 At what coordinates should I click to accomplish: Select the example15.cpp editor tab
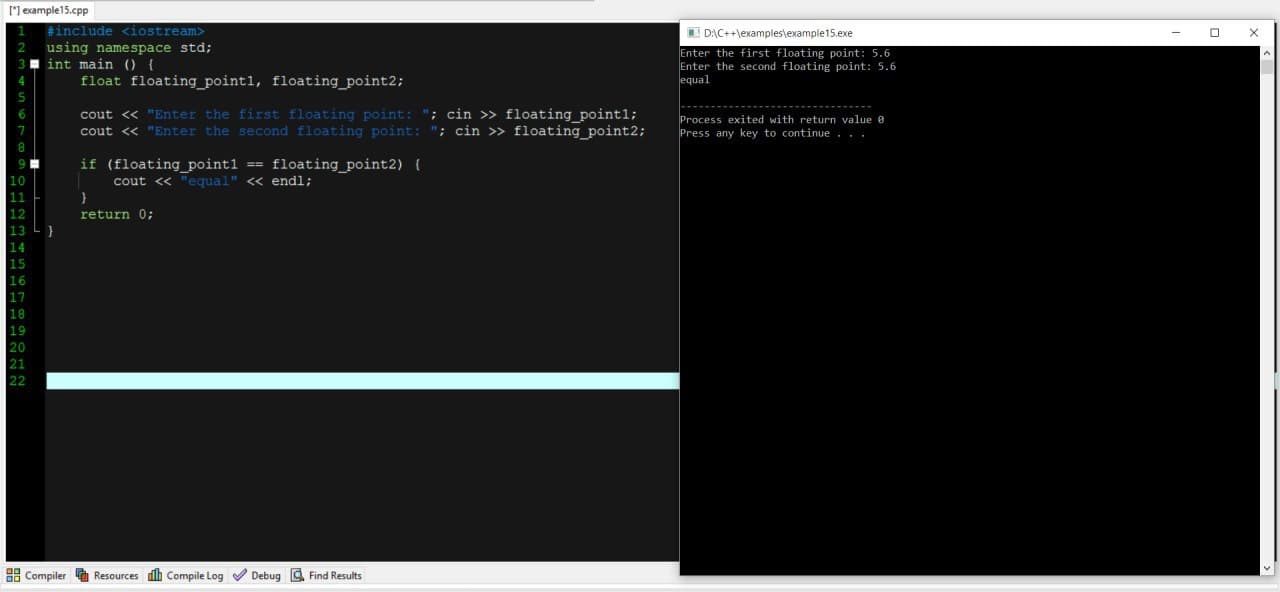pos(48,9)
